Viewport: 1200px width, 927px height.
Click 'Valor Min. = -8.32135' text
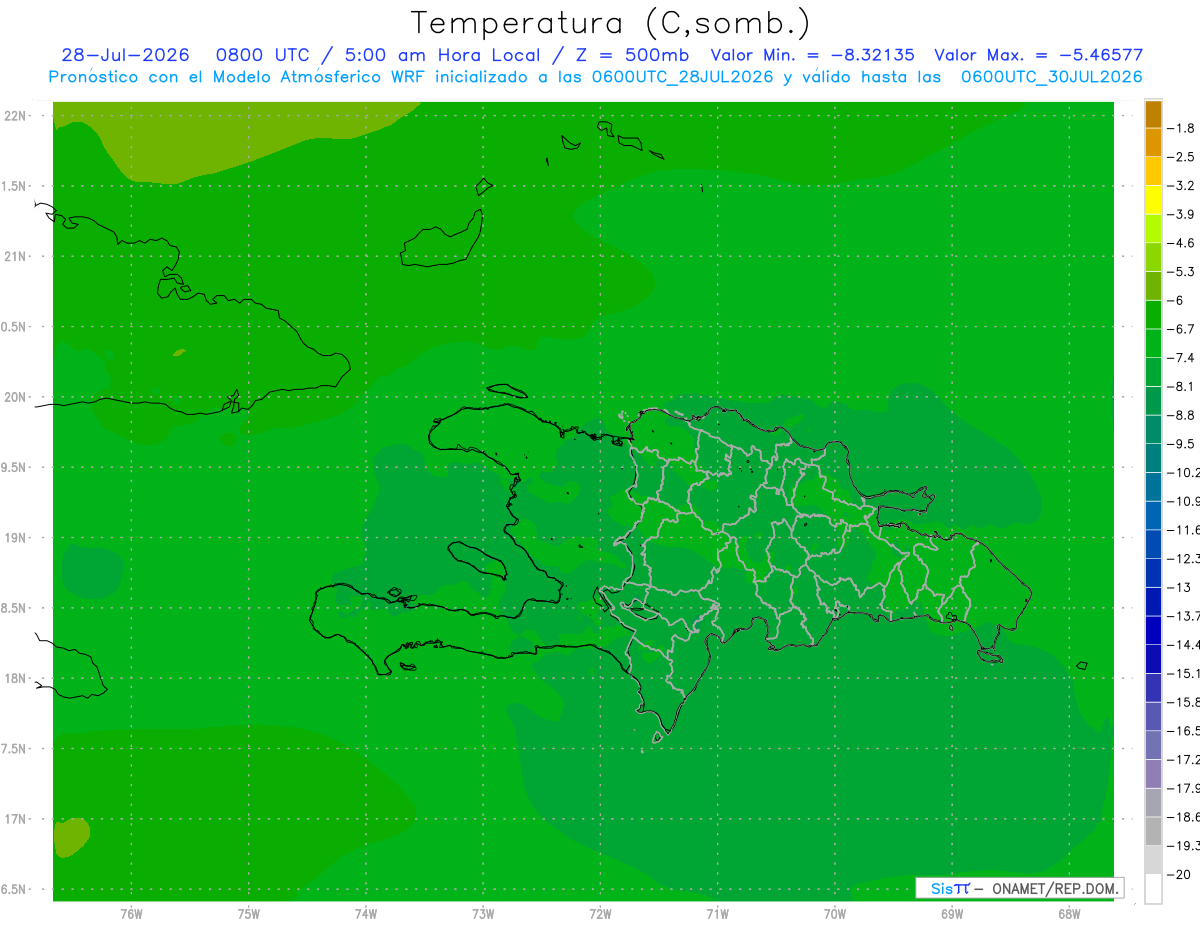click(812, 55)
